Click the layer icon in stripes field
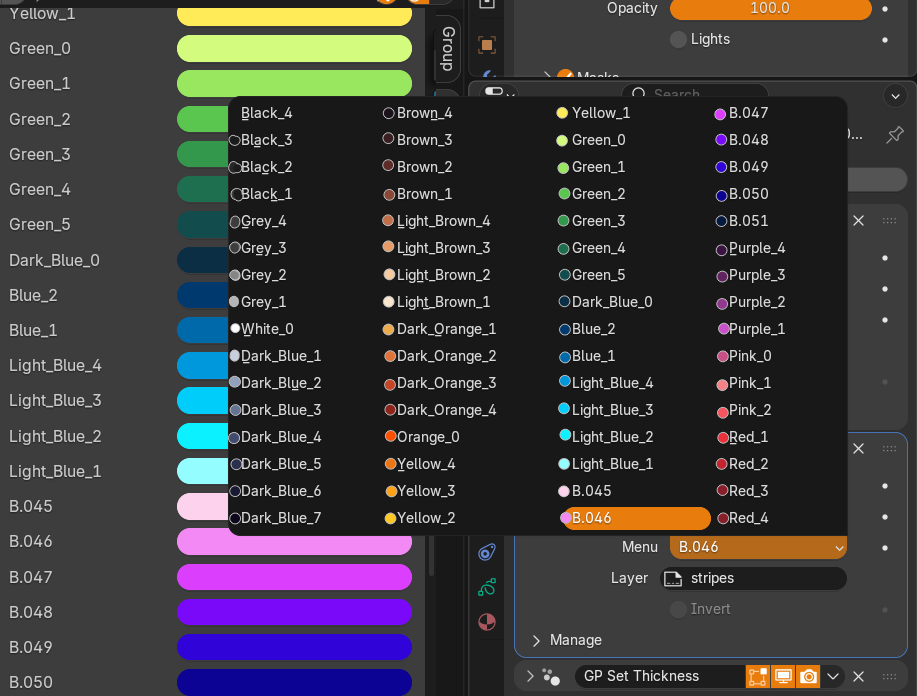 pos(673,578)
